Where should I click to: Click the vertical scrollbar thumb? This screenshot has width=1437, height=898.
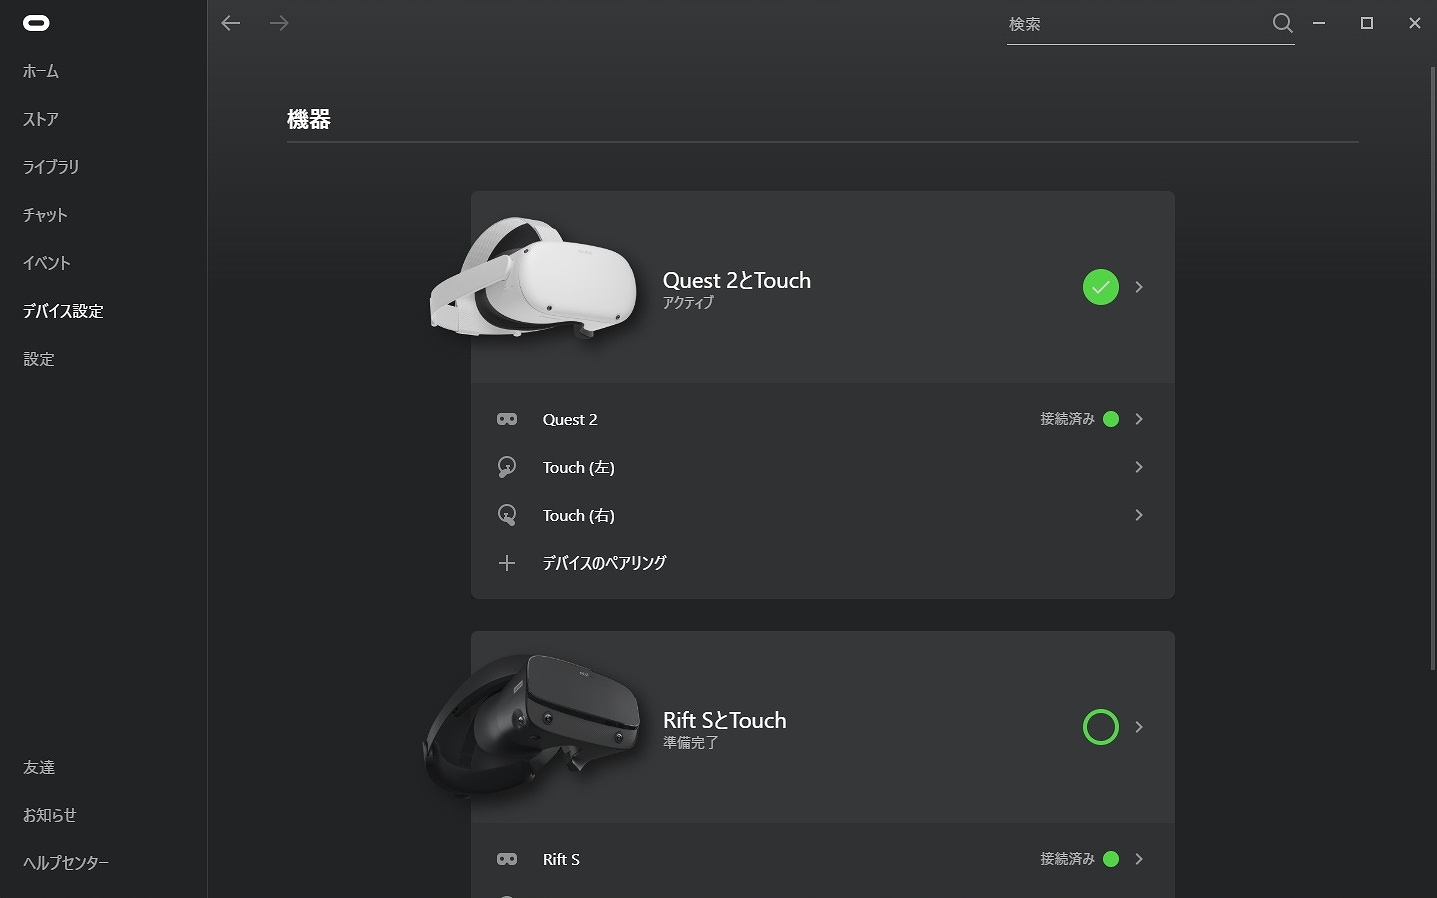coord(1432,368)
